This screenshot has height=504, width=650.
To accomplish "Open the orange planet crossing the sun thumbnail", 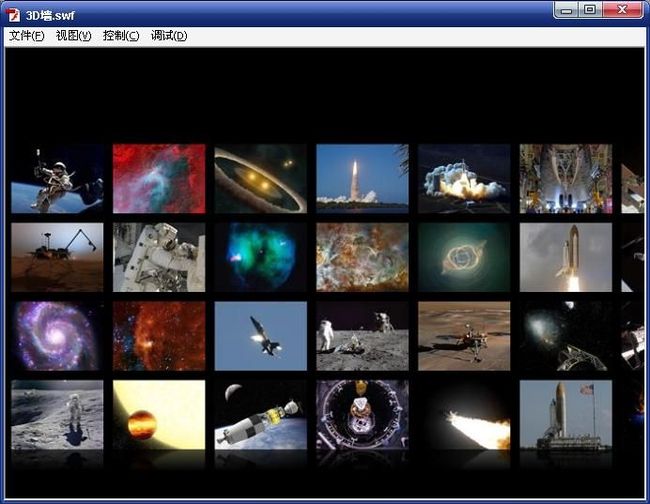I will 159,415.
